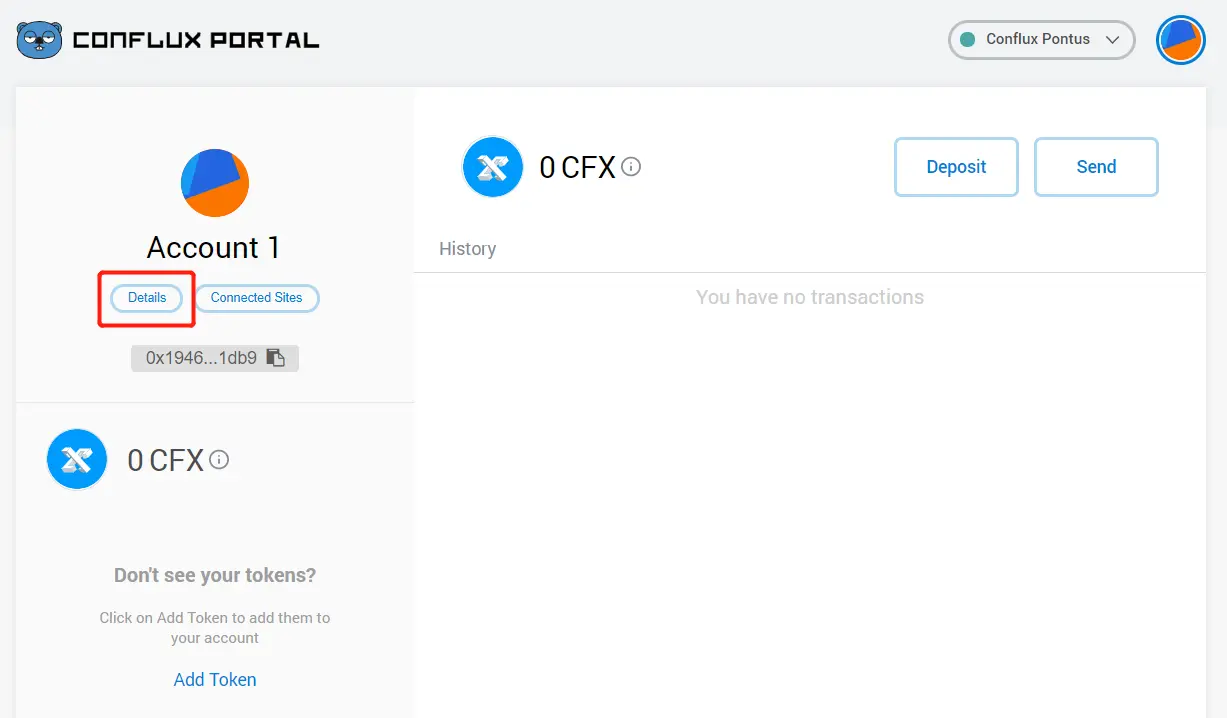This screenshot has height=718, width=1227.
Task: Click the Deposit button
Action: [x=956, y=167]
